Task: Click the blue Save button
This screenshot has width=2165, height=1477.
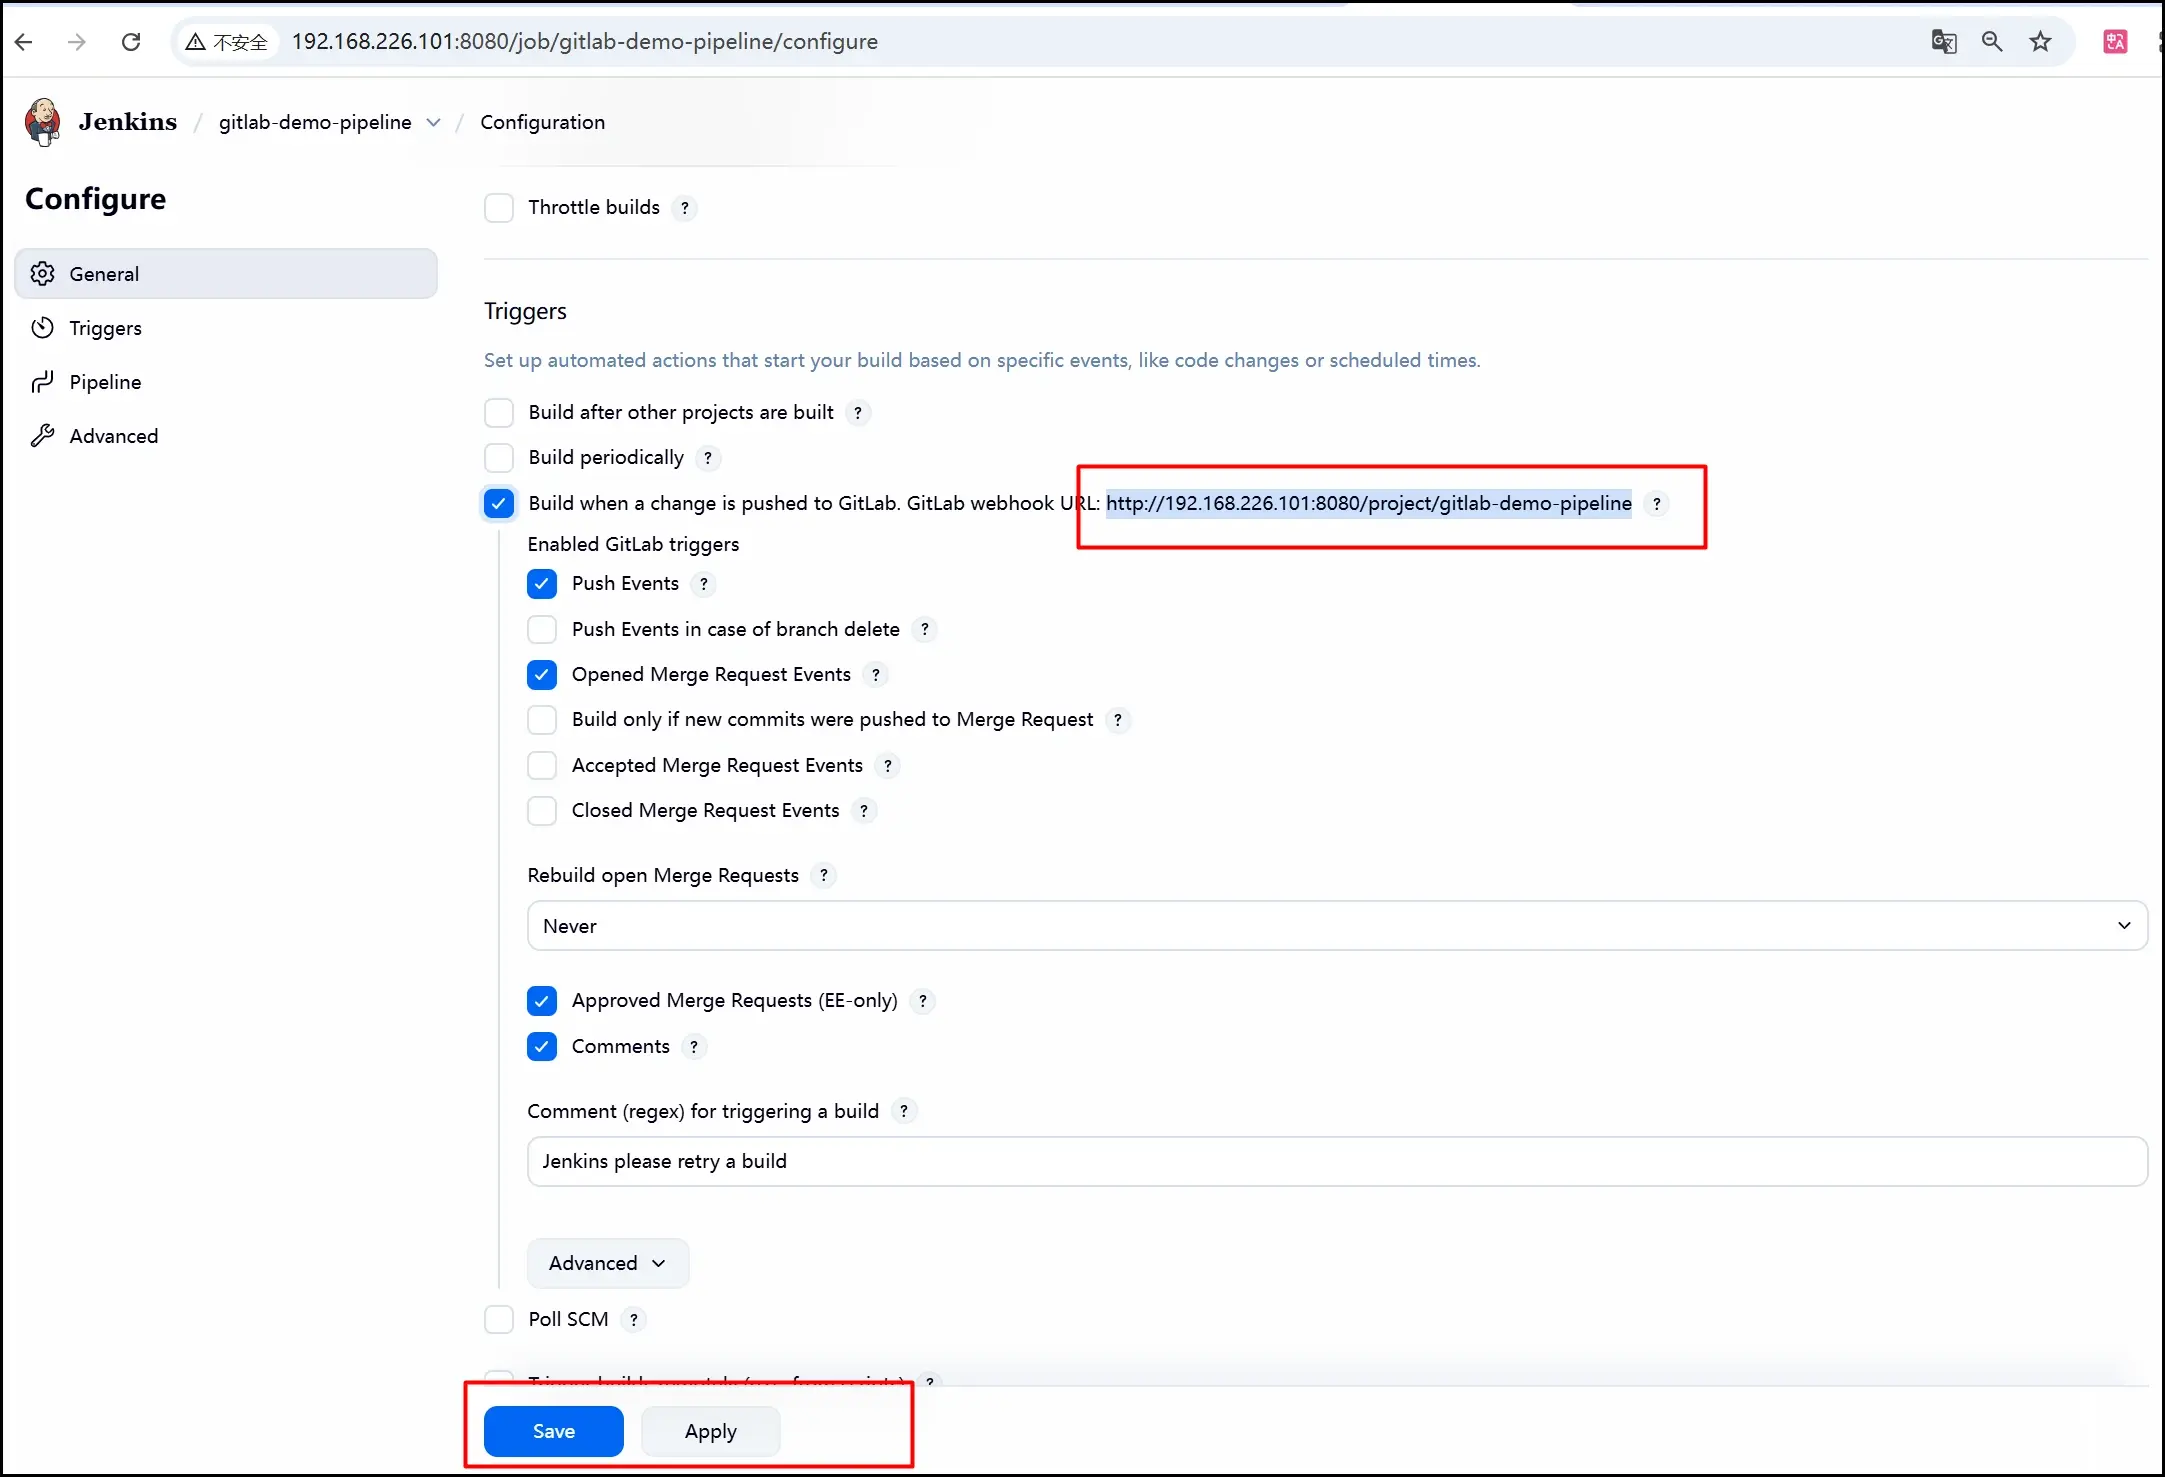Action: tap(553, 1431)
